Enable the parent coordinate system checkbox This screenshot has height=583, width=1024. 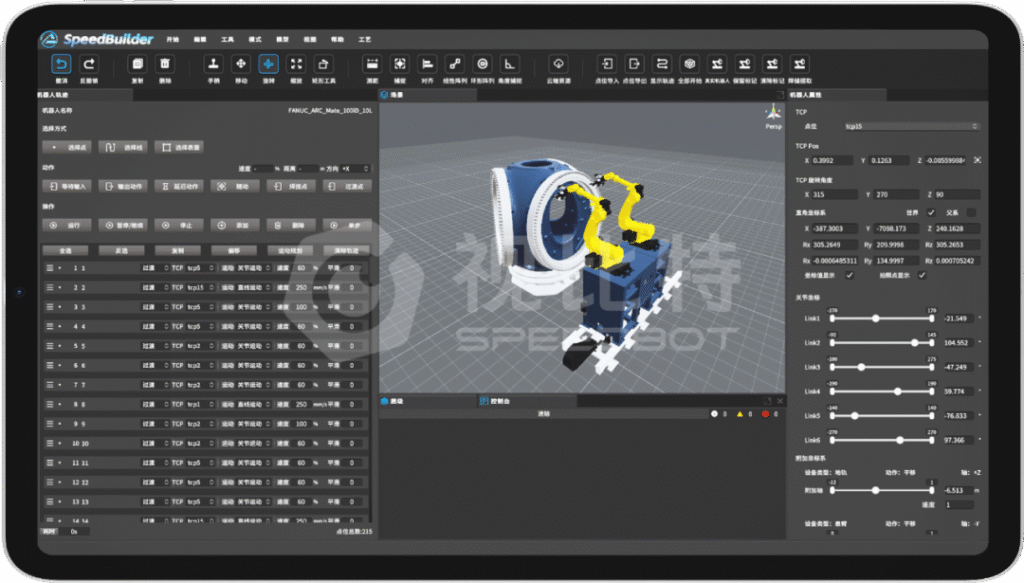click(972, 212)
